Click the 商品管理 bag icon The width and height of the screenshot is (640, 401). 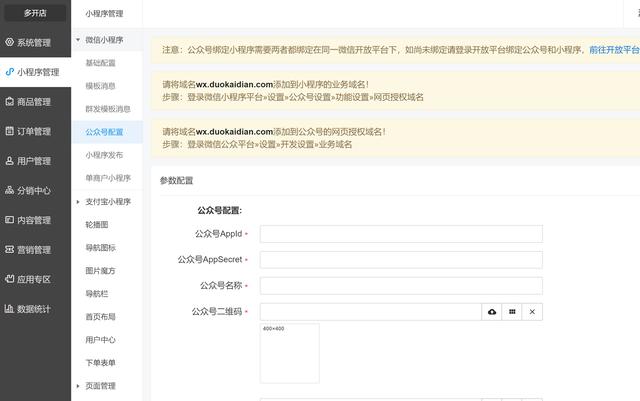(9, 102)
